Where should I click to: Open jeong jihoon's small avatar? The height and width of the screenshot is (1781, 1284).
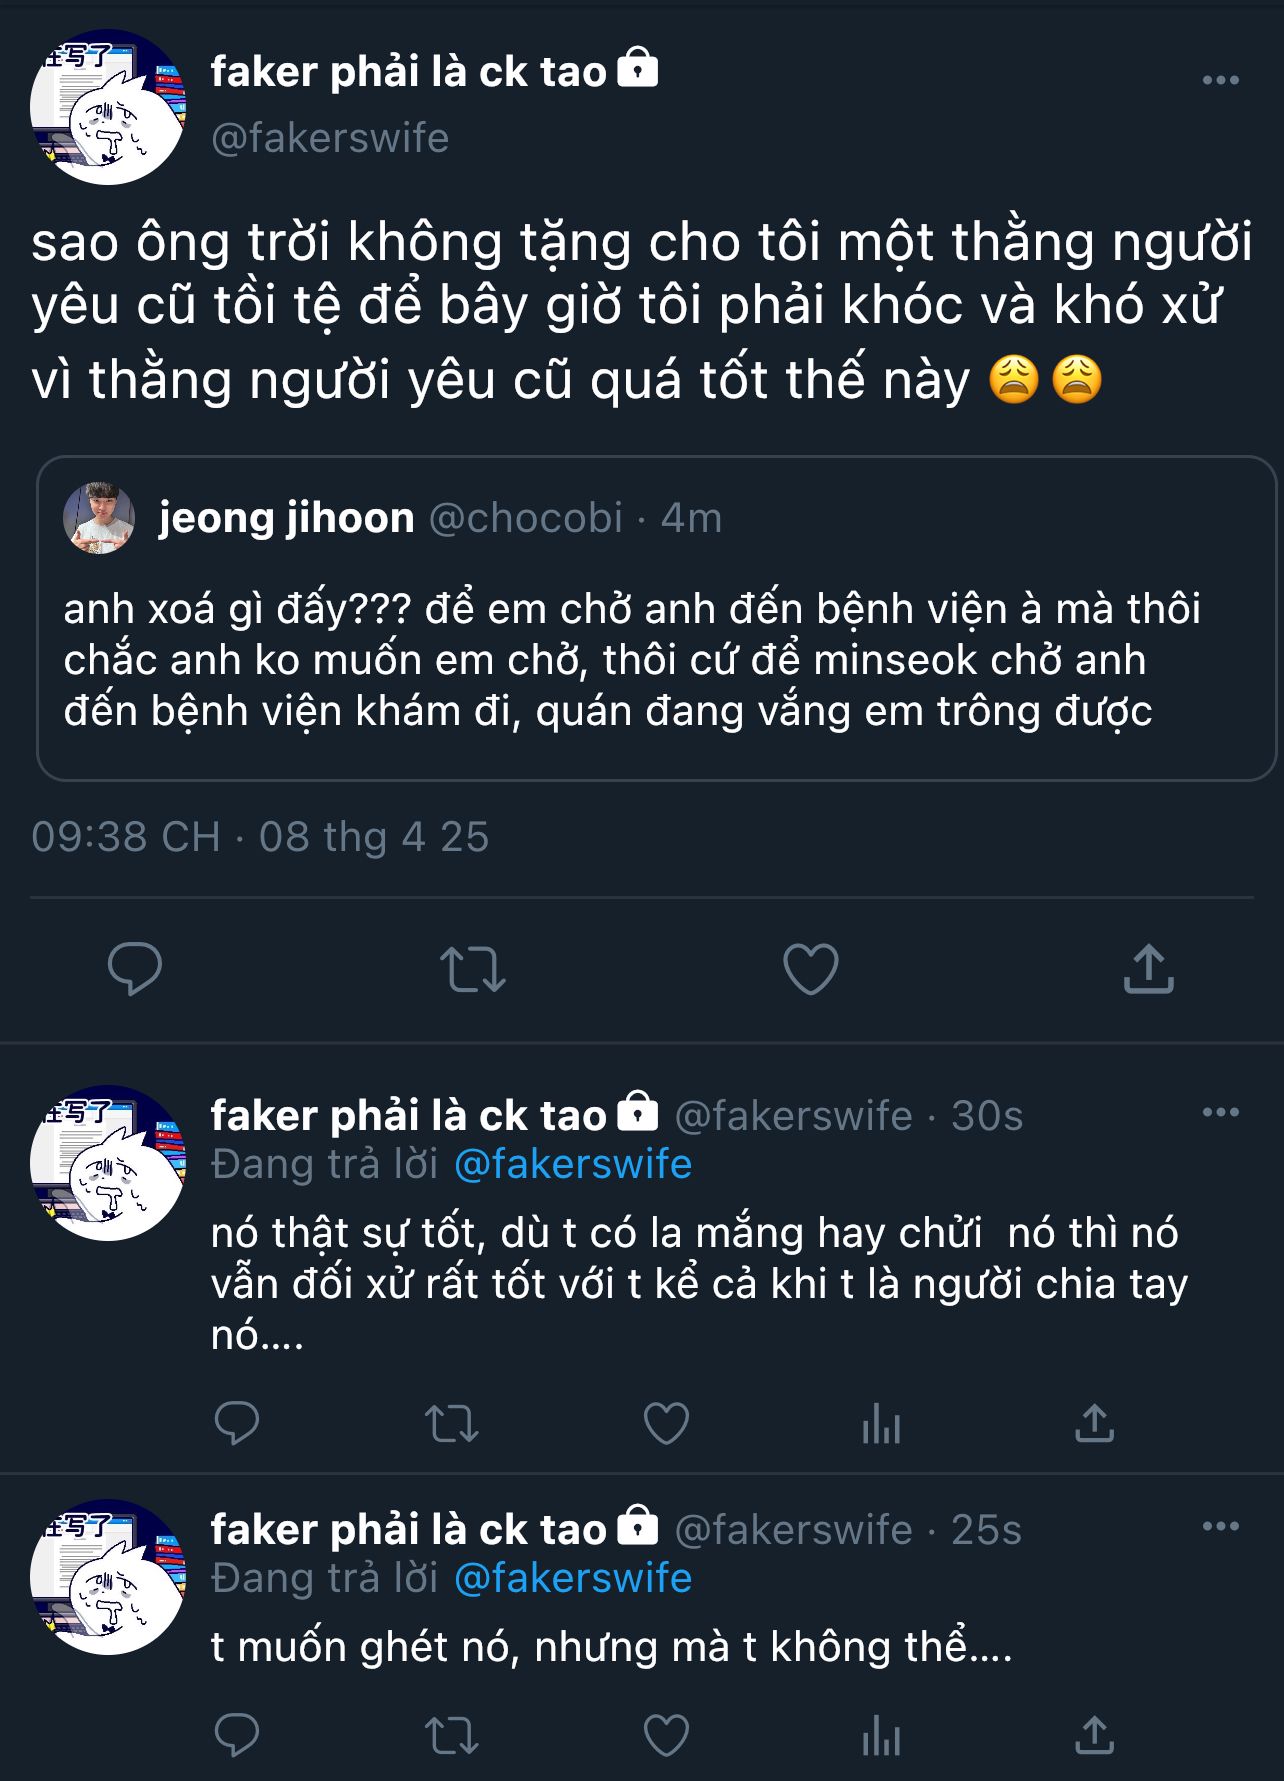point(99,518)
